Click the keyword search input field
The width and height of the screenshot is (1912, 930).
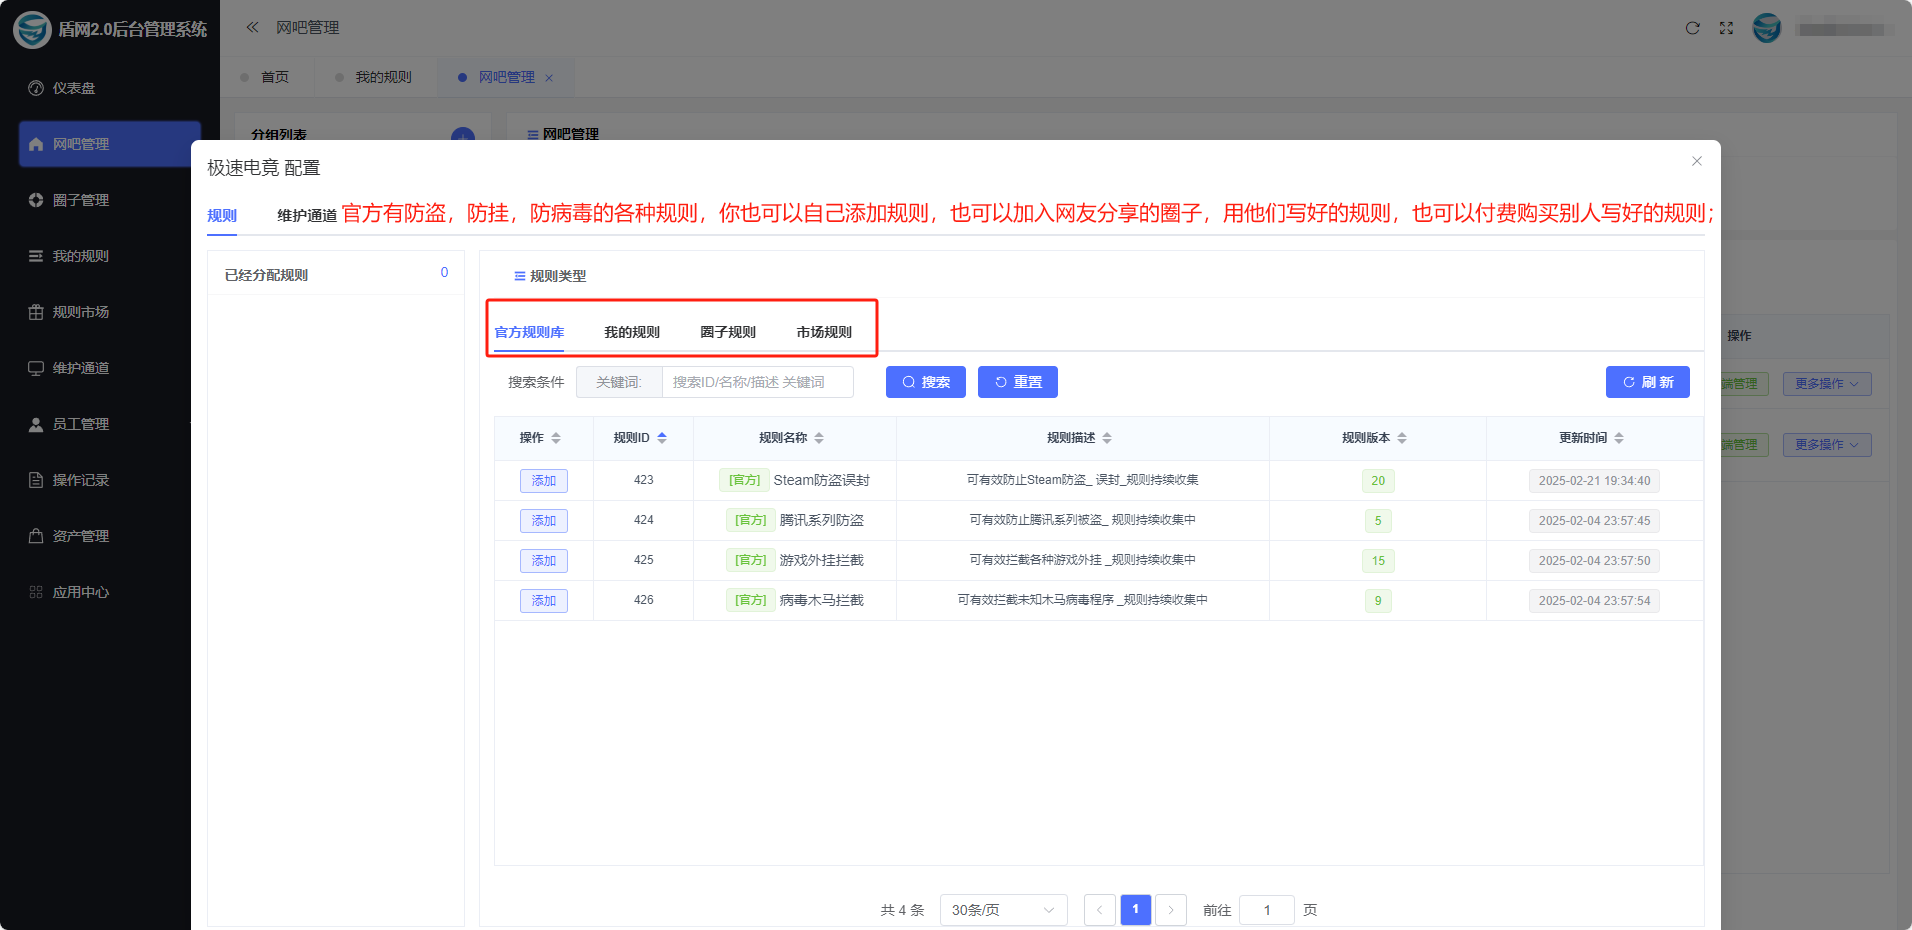[x=757, y=382]
